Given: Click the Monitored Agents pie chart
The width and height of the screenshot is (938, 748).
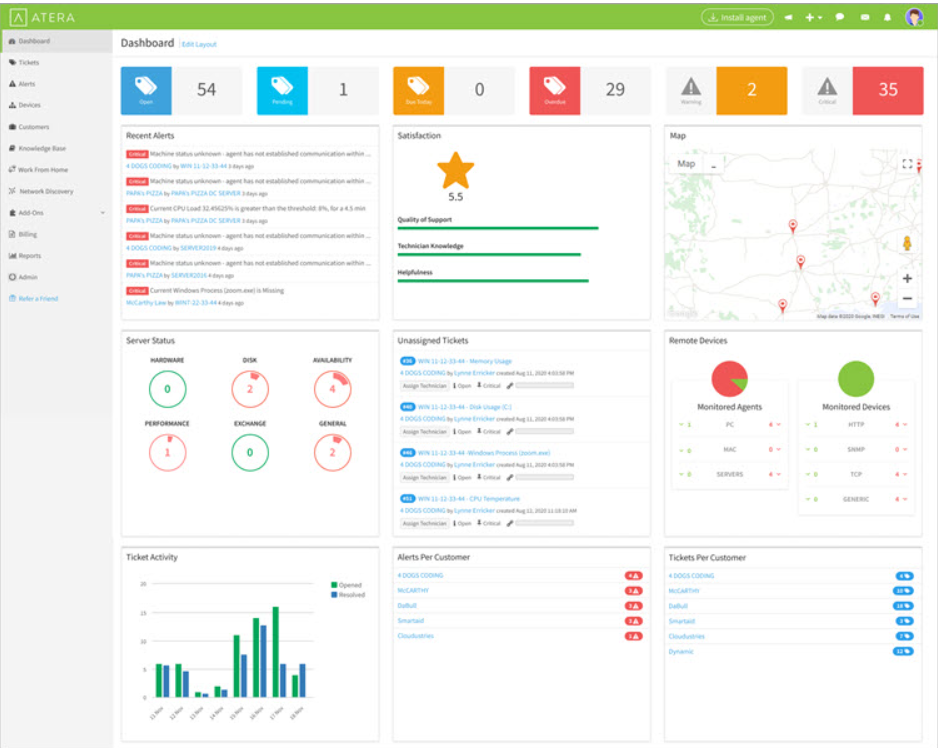Looking at the screenshot, I should pos(729,379).
